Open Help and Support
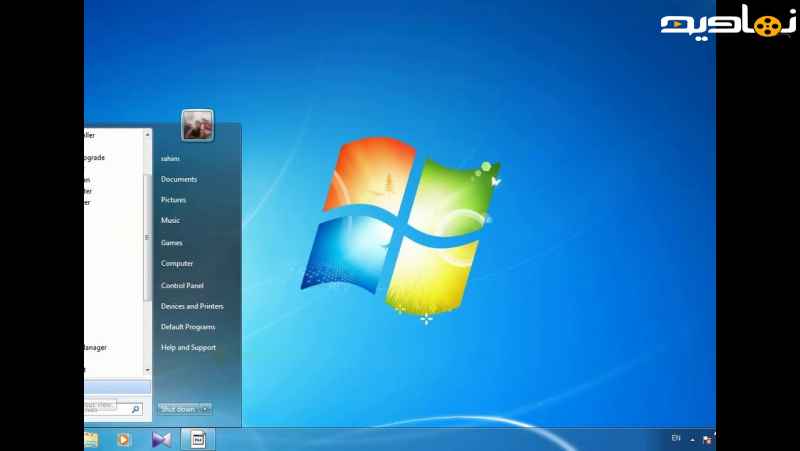The width and height of the screenshot is (800, 451). (188, 347)
